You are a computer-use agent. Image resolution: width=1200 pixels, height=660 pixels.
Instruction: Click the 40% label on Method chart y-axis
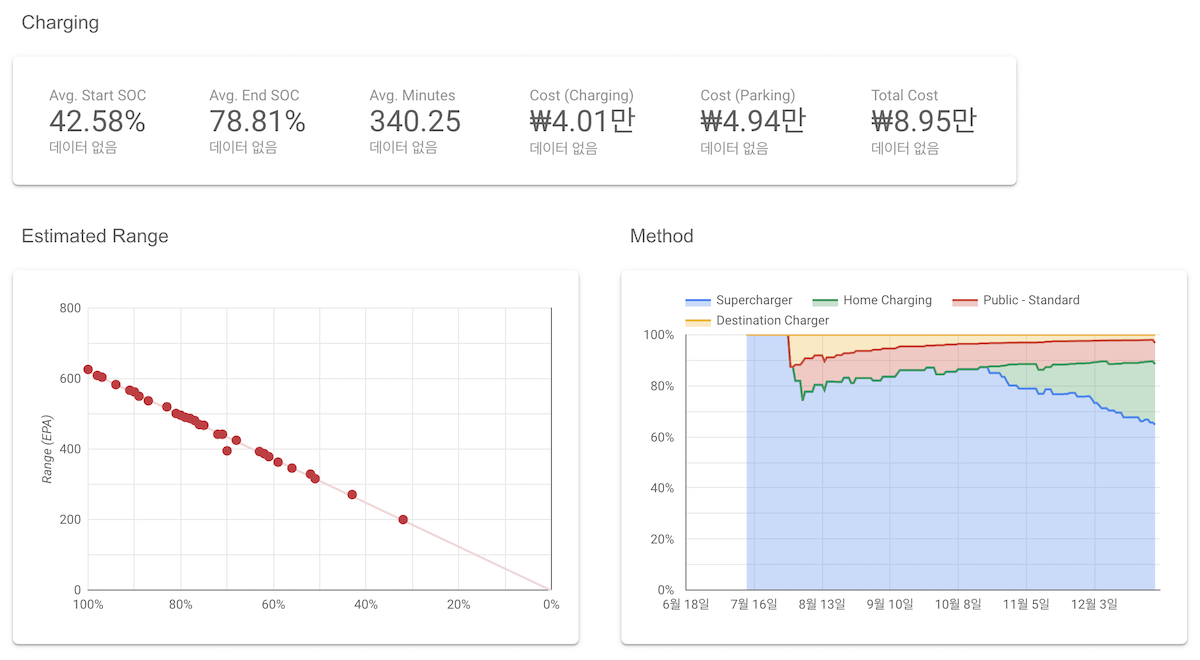pos(661,489)
